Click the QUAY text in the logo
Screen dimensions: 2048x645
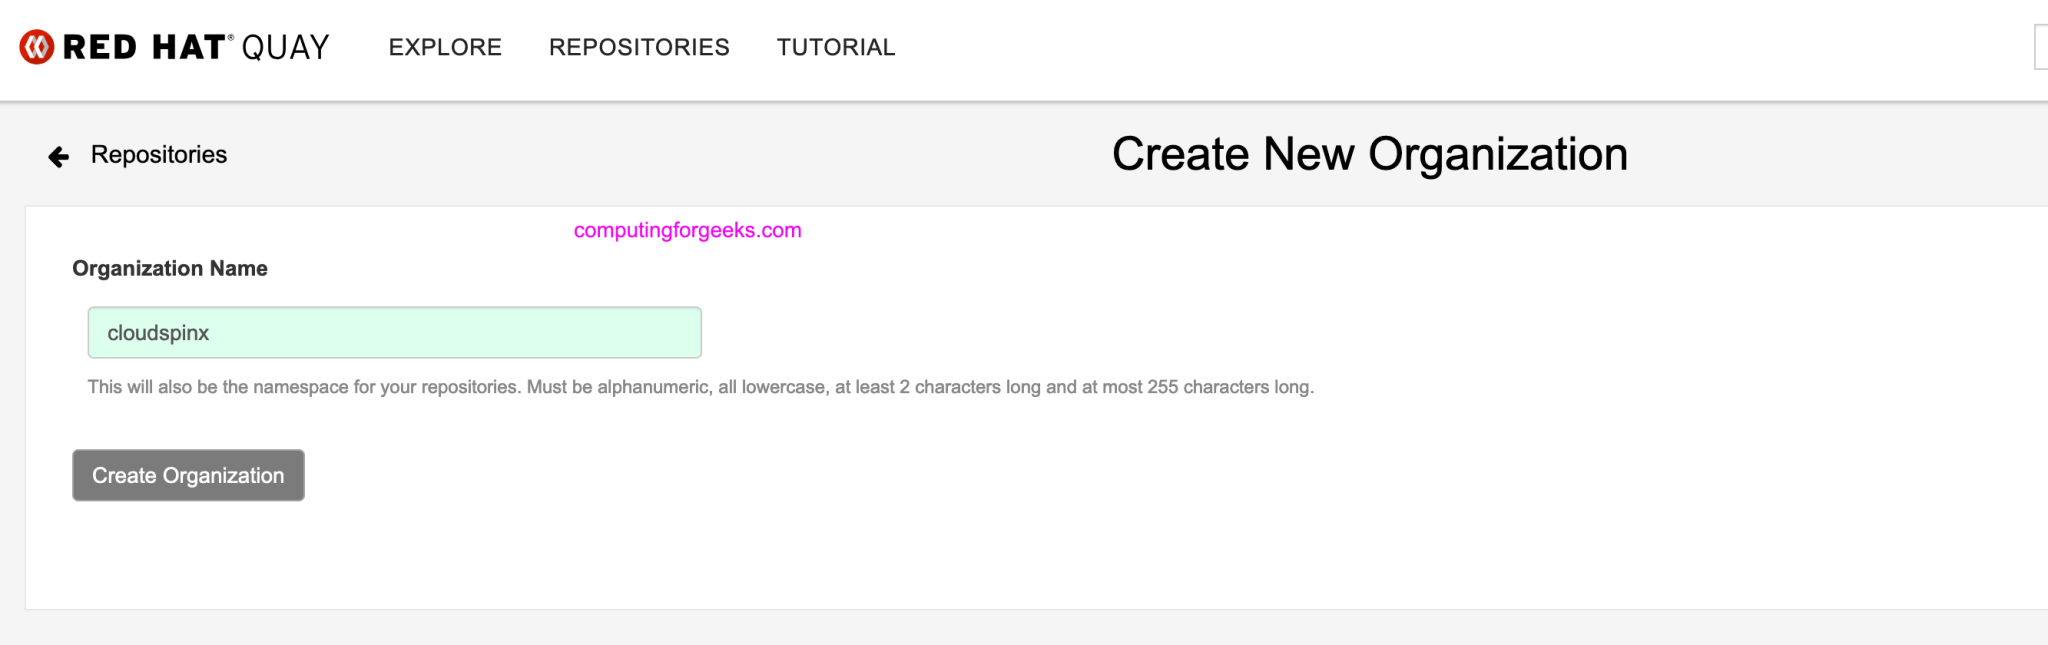[x=285, y=47]
